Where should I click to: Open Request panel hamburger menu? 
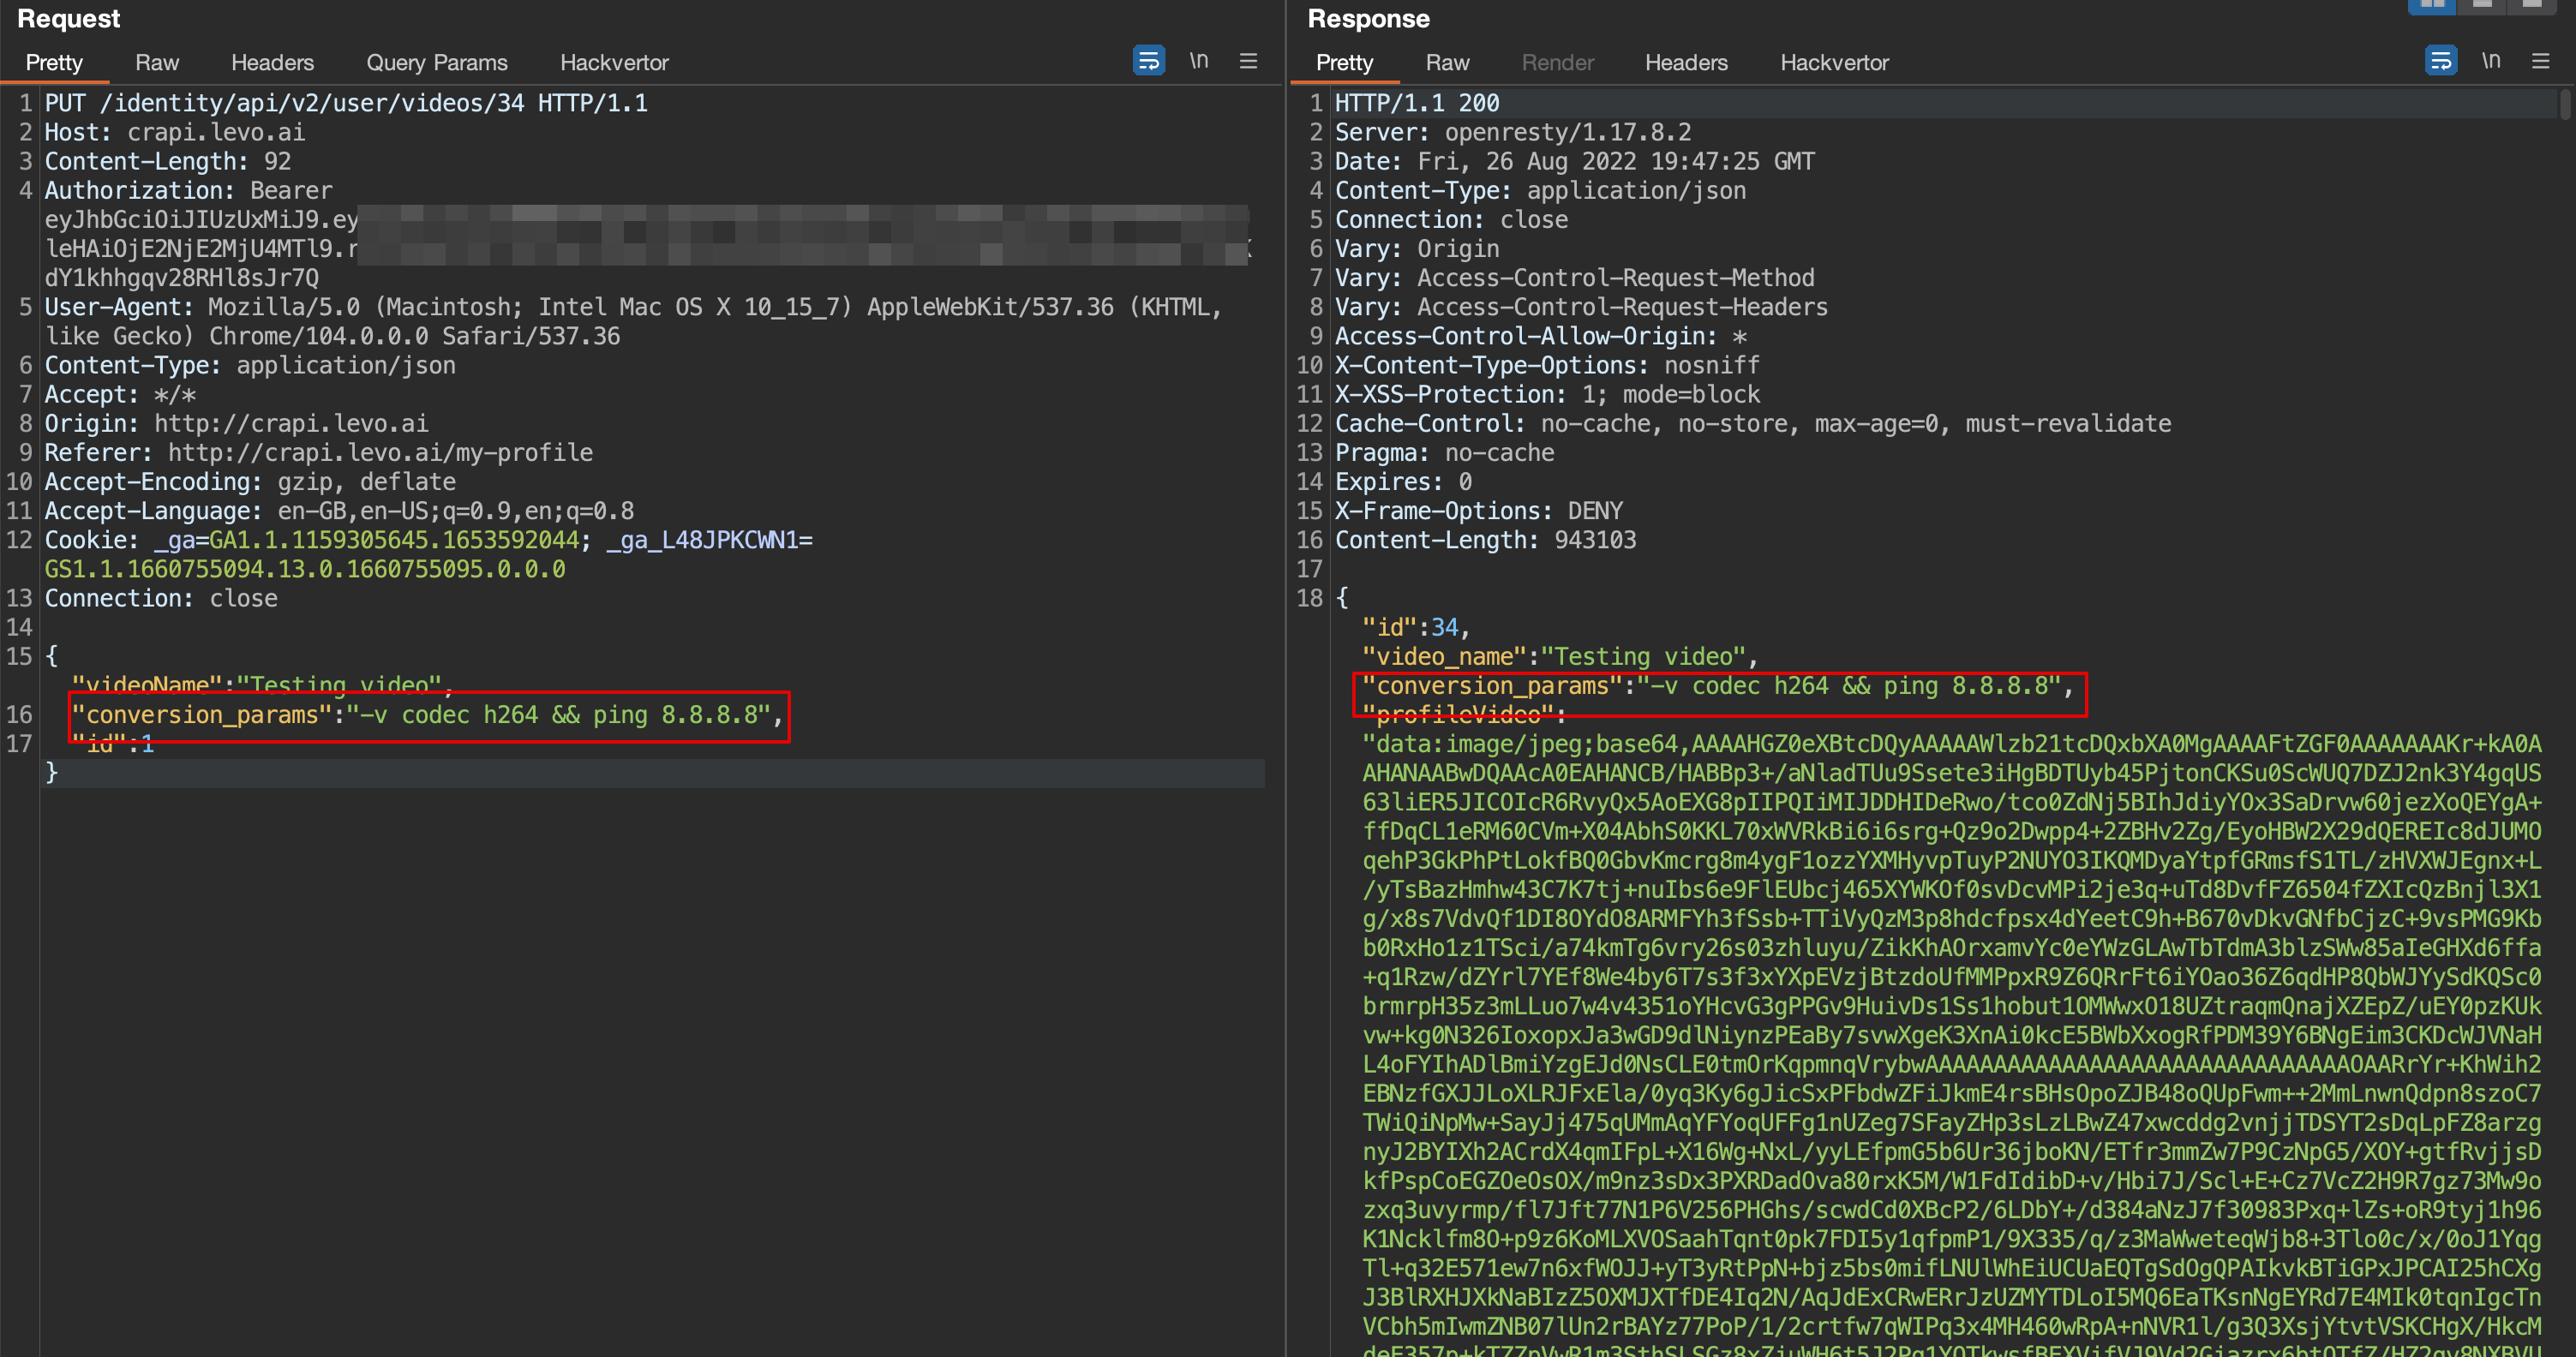click(1248, 61)
